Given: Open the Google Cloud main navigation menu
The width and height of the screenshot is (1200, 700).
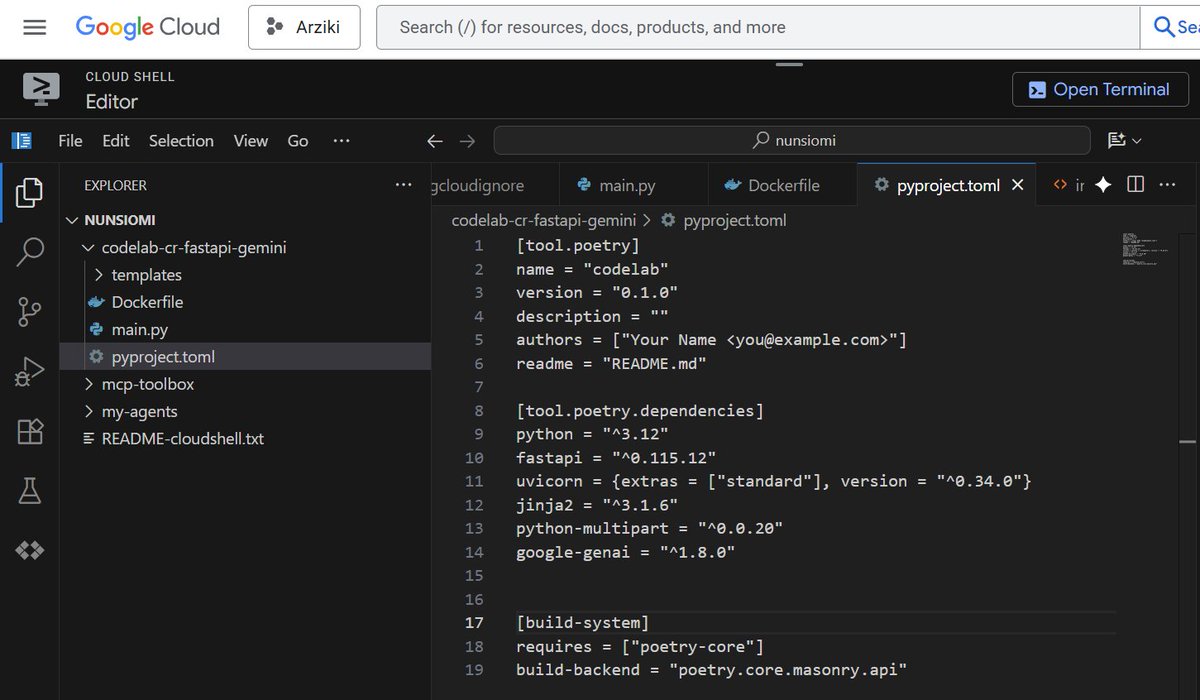Looking at the screenshot, I should click(x=35, y=27).
